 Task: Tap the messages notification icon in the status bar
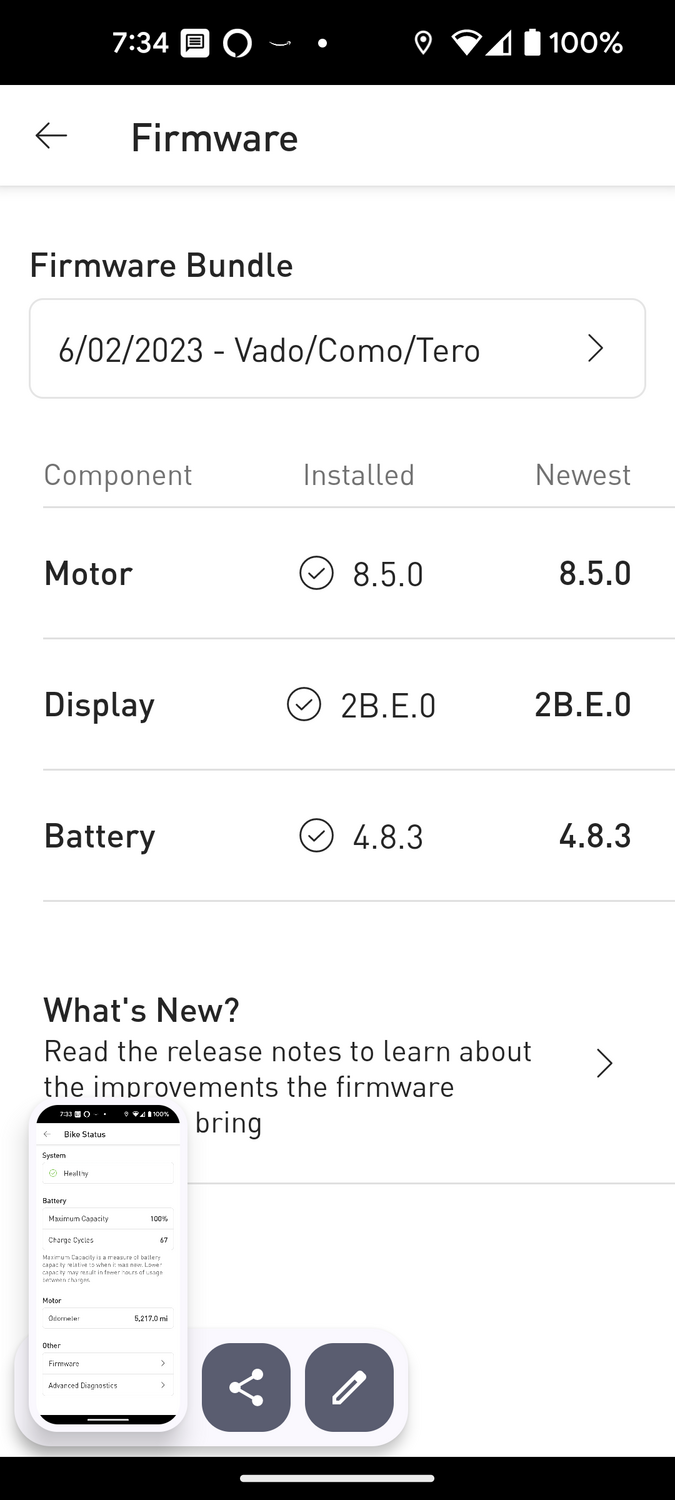[x=195, y=43]
